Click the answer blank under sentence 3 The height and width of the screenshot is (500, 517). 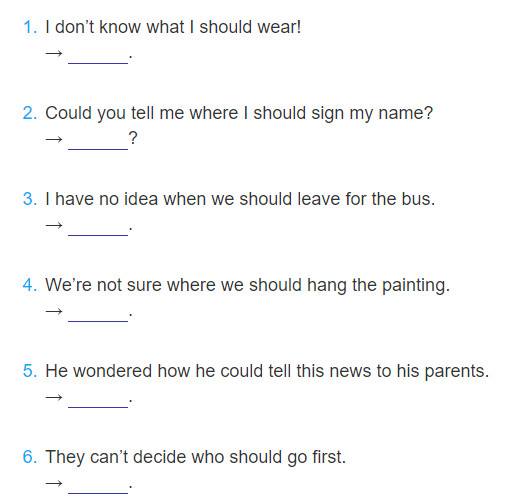click(x=98, y=230)
